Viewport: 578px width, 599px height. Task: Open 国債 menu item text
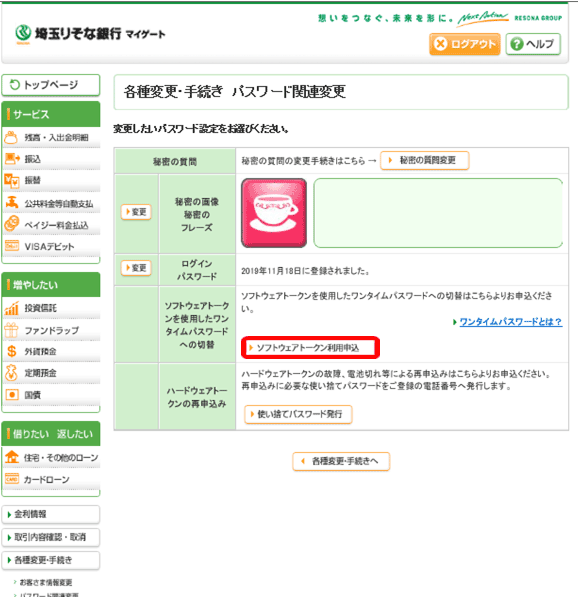click(x=32, y=395)
